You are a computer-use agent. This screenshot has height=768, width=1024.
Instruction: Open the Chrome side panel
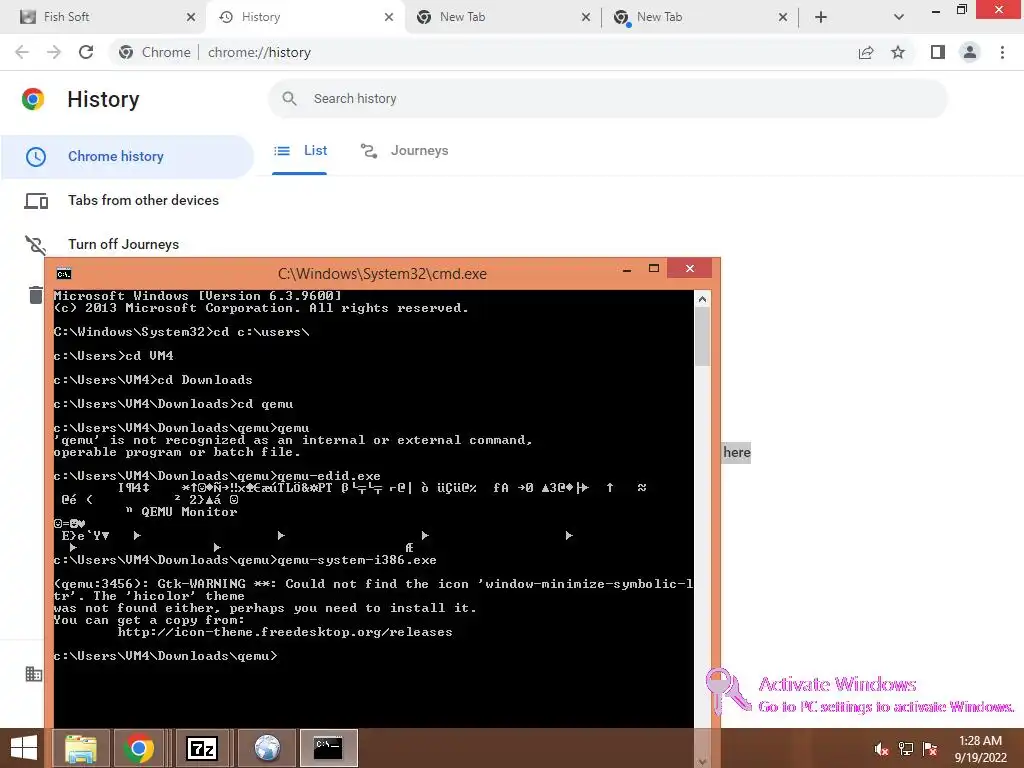(x=938, y=52)
